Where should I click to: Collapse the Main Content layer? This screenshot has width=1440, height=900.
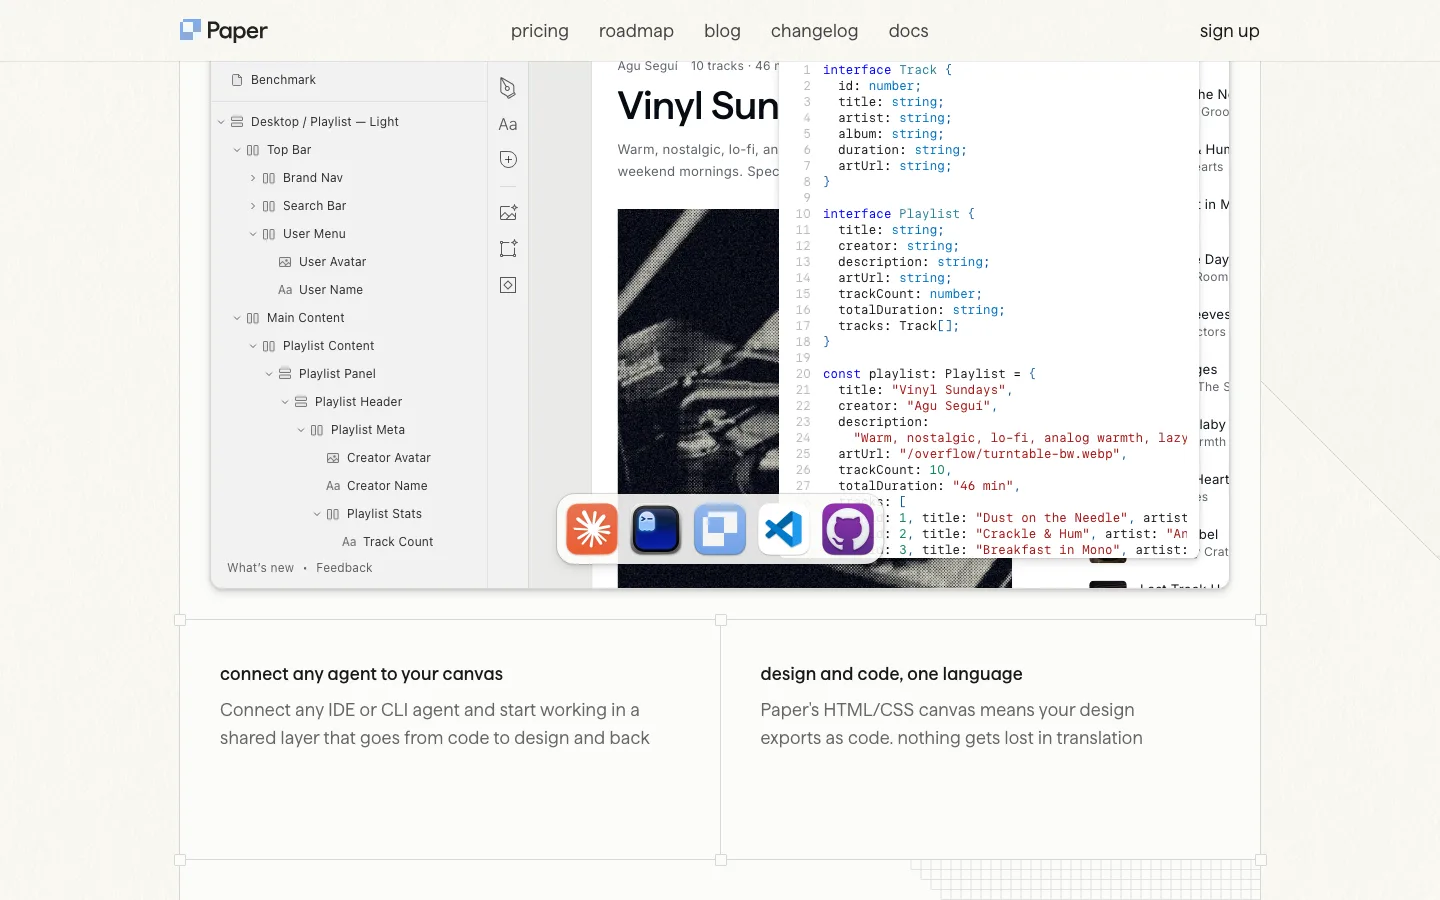point(237,318)
